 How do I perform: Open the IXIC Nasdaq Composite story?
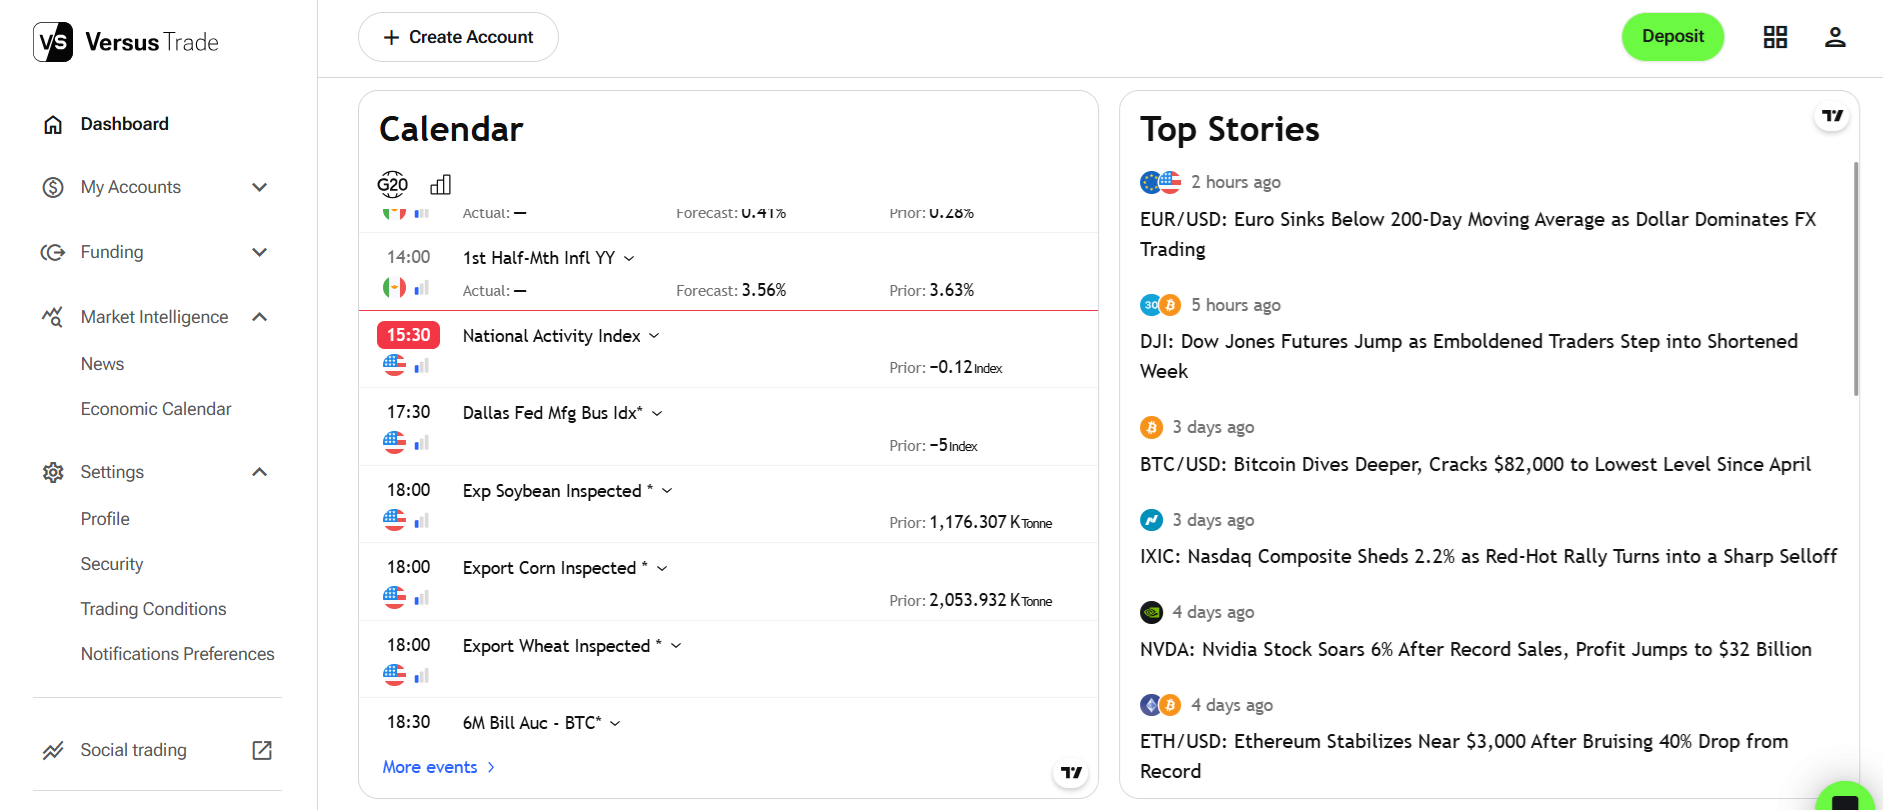[1488, 556]
